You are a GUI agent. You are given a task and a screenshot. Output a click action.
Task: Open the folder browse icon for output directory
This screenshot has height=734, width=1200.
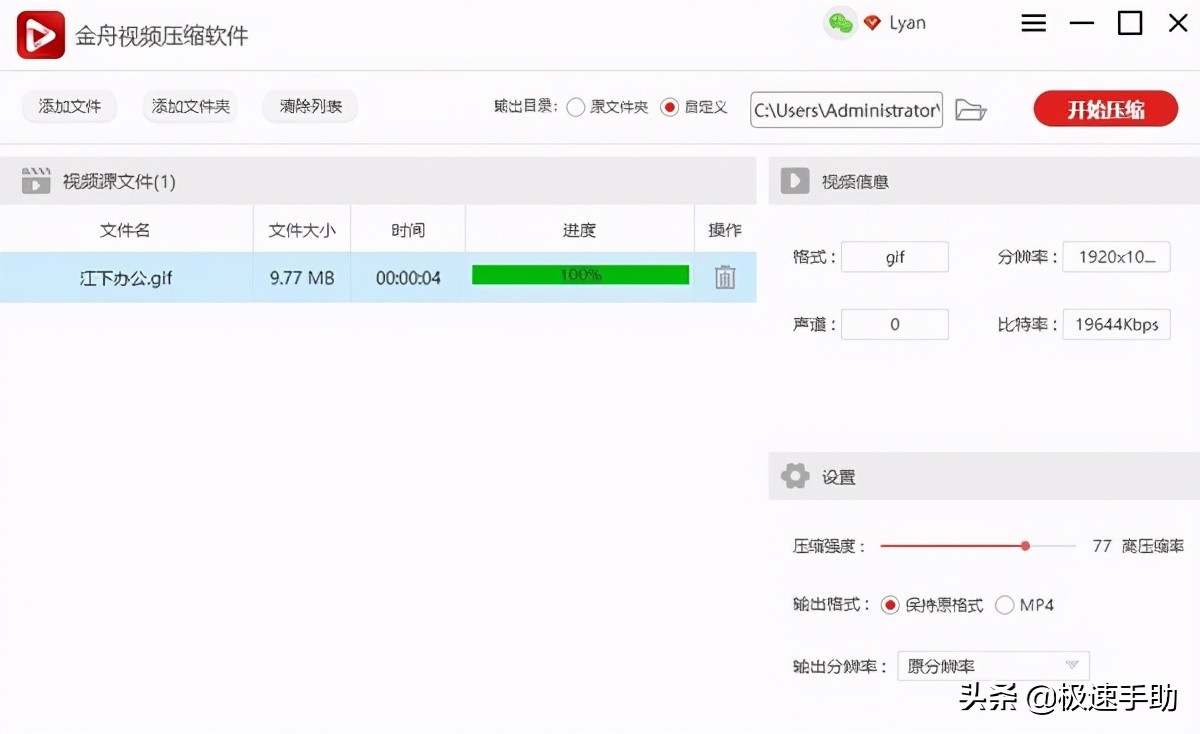click(971, 110)
